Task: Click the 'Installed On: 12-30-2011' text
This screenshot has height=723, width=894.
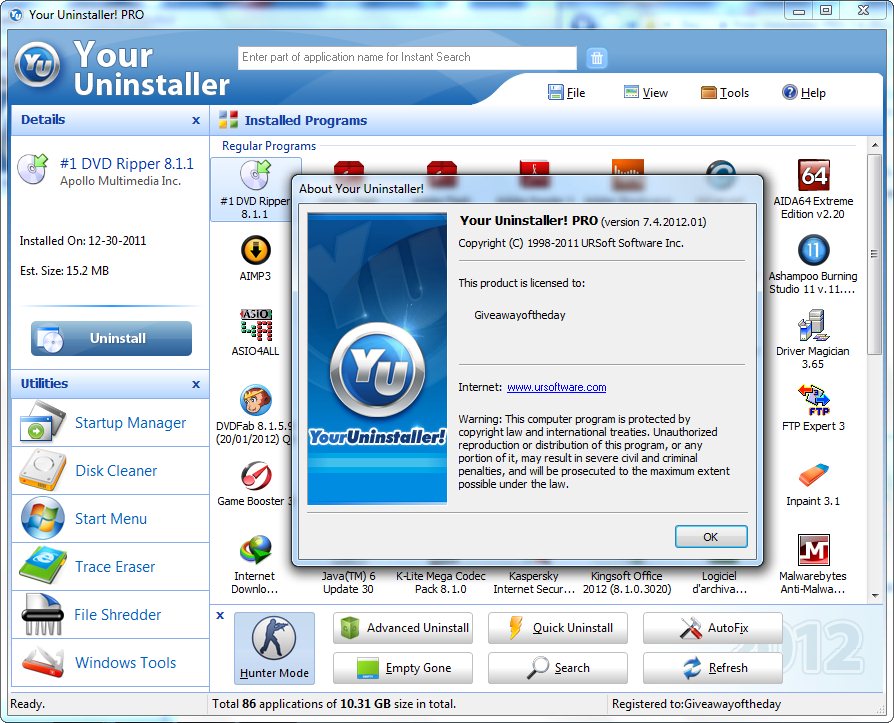Action: (x=83, y=241)
